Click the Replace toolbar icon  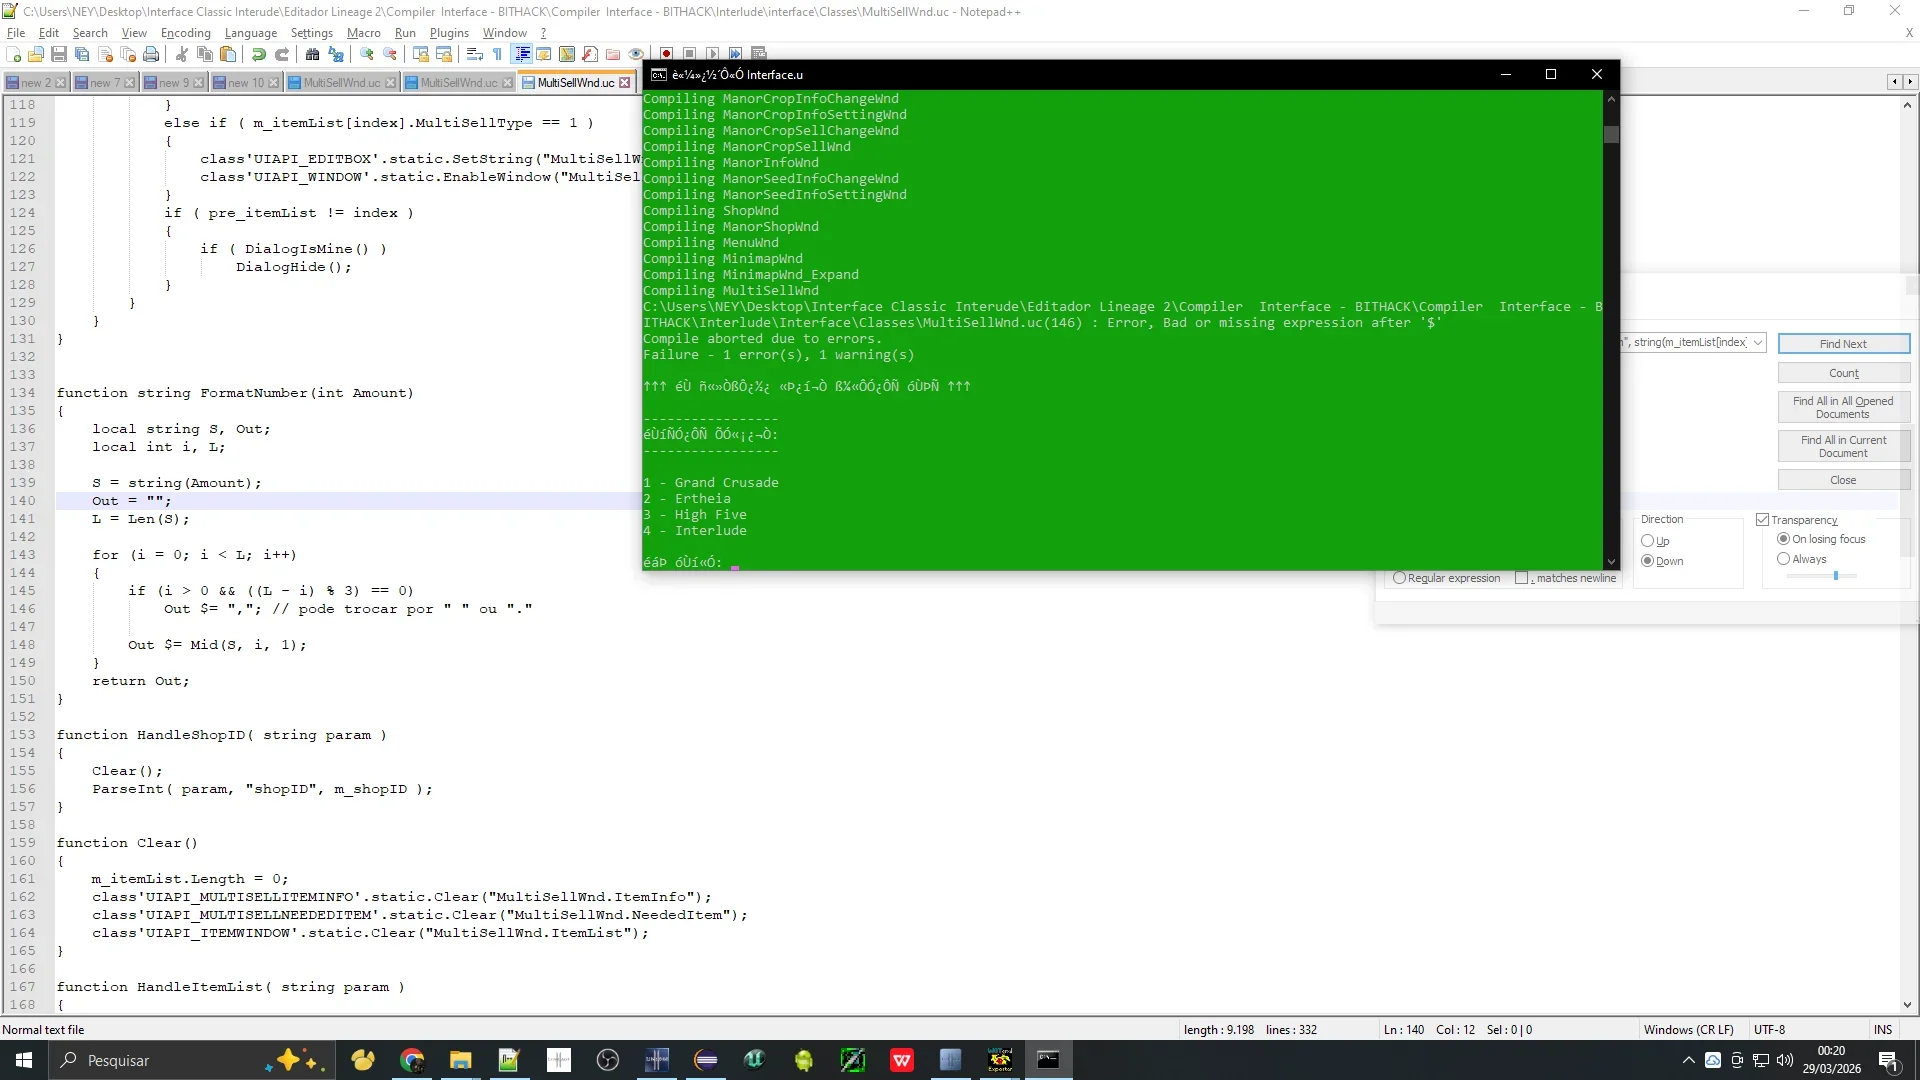click(336, 54)
